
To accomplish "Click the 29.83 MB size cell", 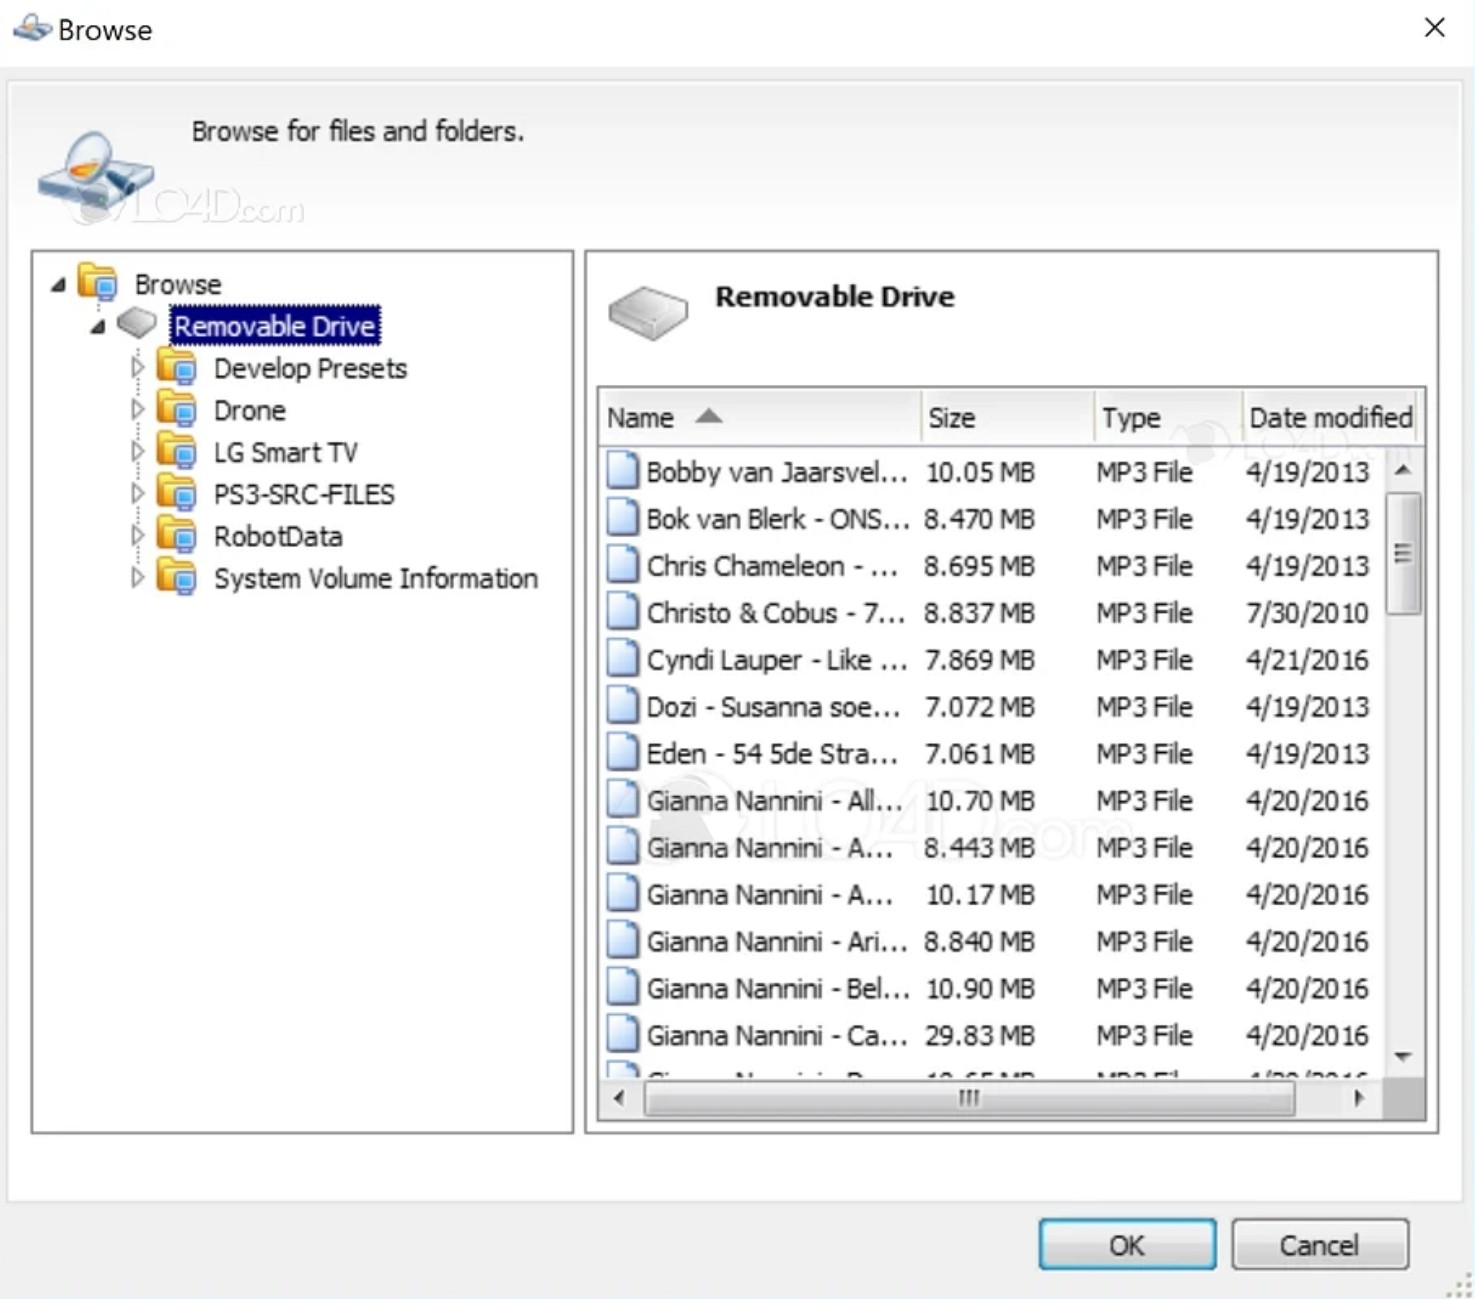I will point(979,1035).
